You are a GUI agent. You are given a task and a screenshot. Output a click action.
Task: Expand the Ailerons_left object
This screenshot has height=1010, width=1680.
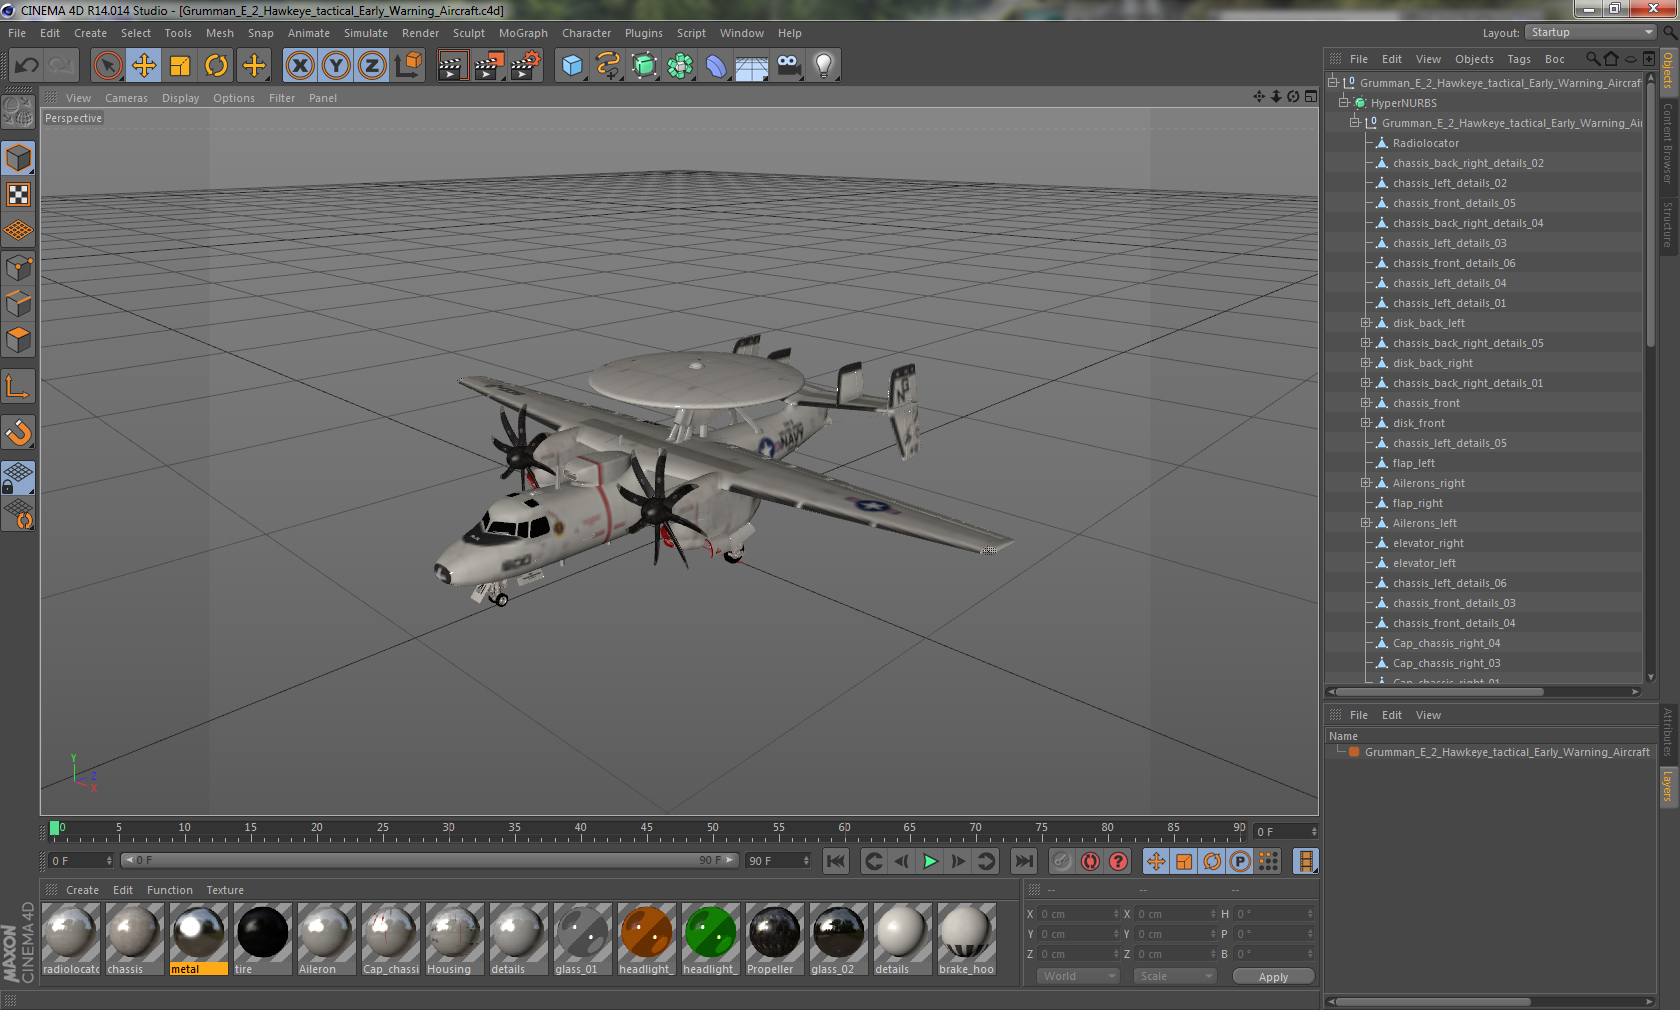[x=1366, y=523]
